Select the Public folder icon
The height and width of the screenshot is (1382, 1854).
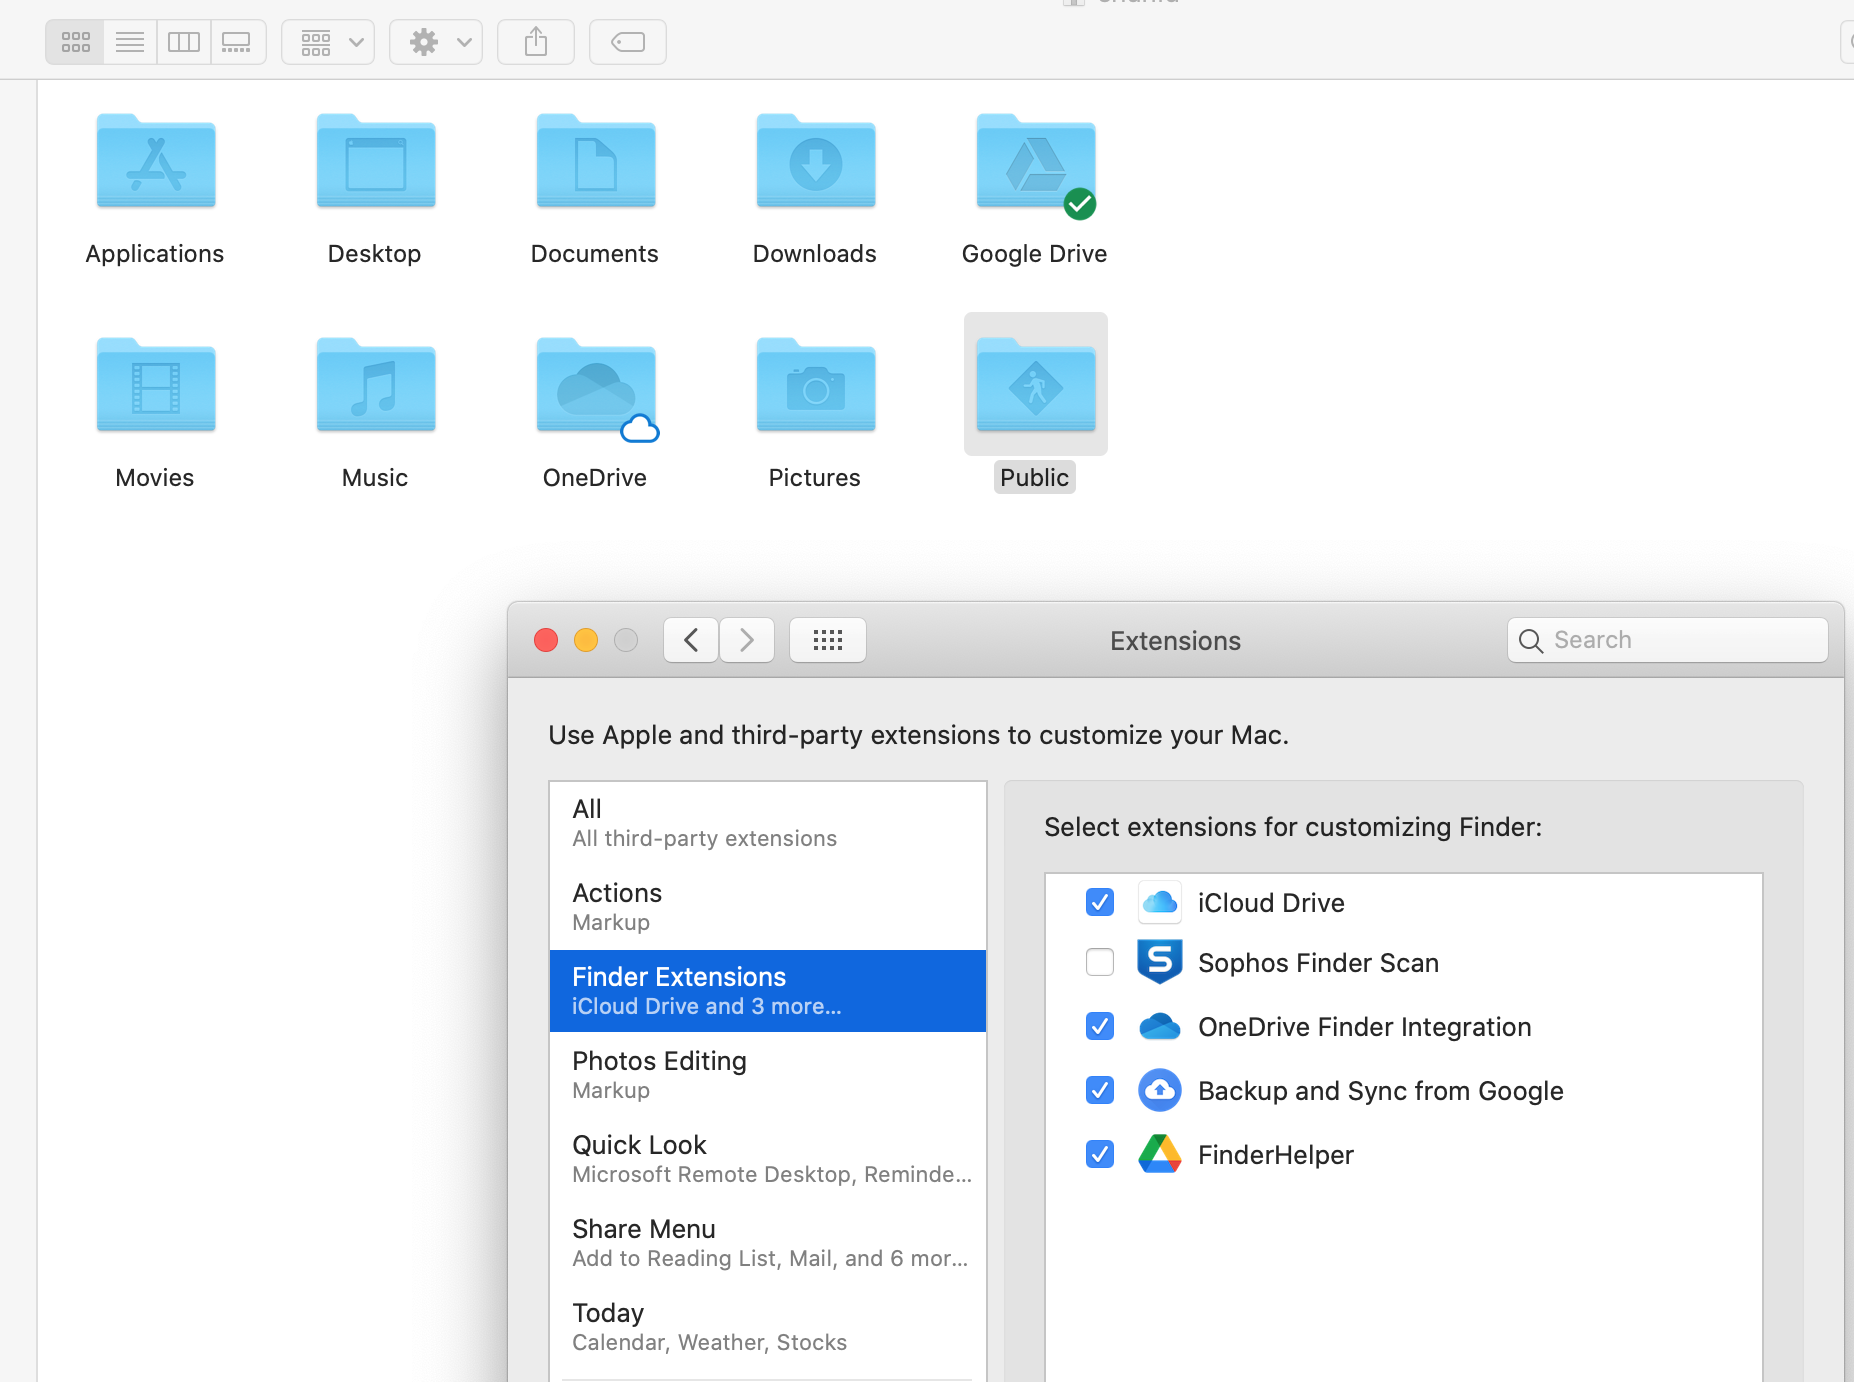[1036, 386]
